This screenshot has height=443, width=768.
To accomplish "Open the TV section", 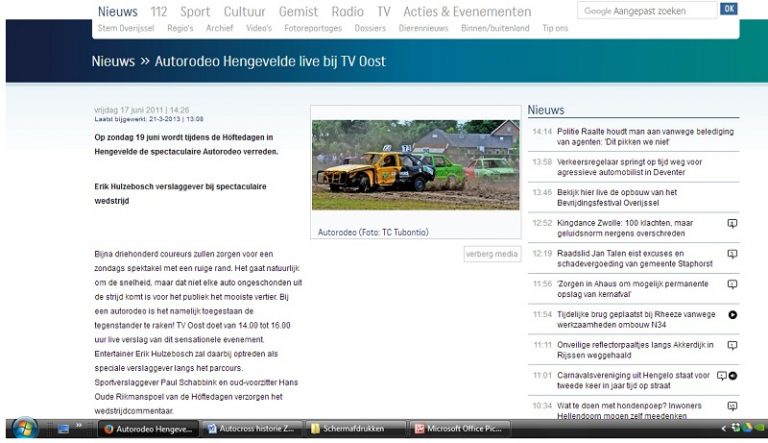I will 384,11.
